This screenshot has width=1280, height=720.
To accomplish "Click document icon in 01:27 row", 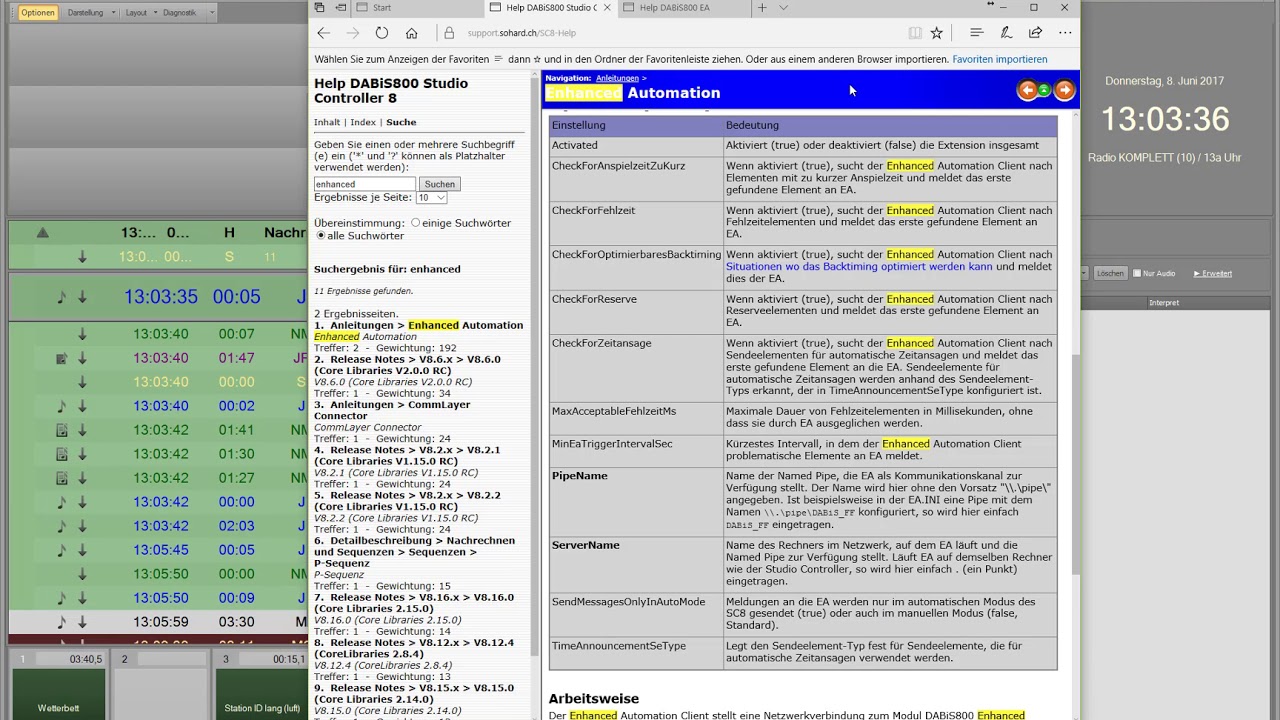I will (x=61, y=478).
